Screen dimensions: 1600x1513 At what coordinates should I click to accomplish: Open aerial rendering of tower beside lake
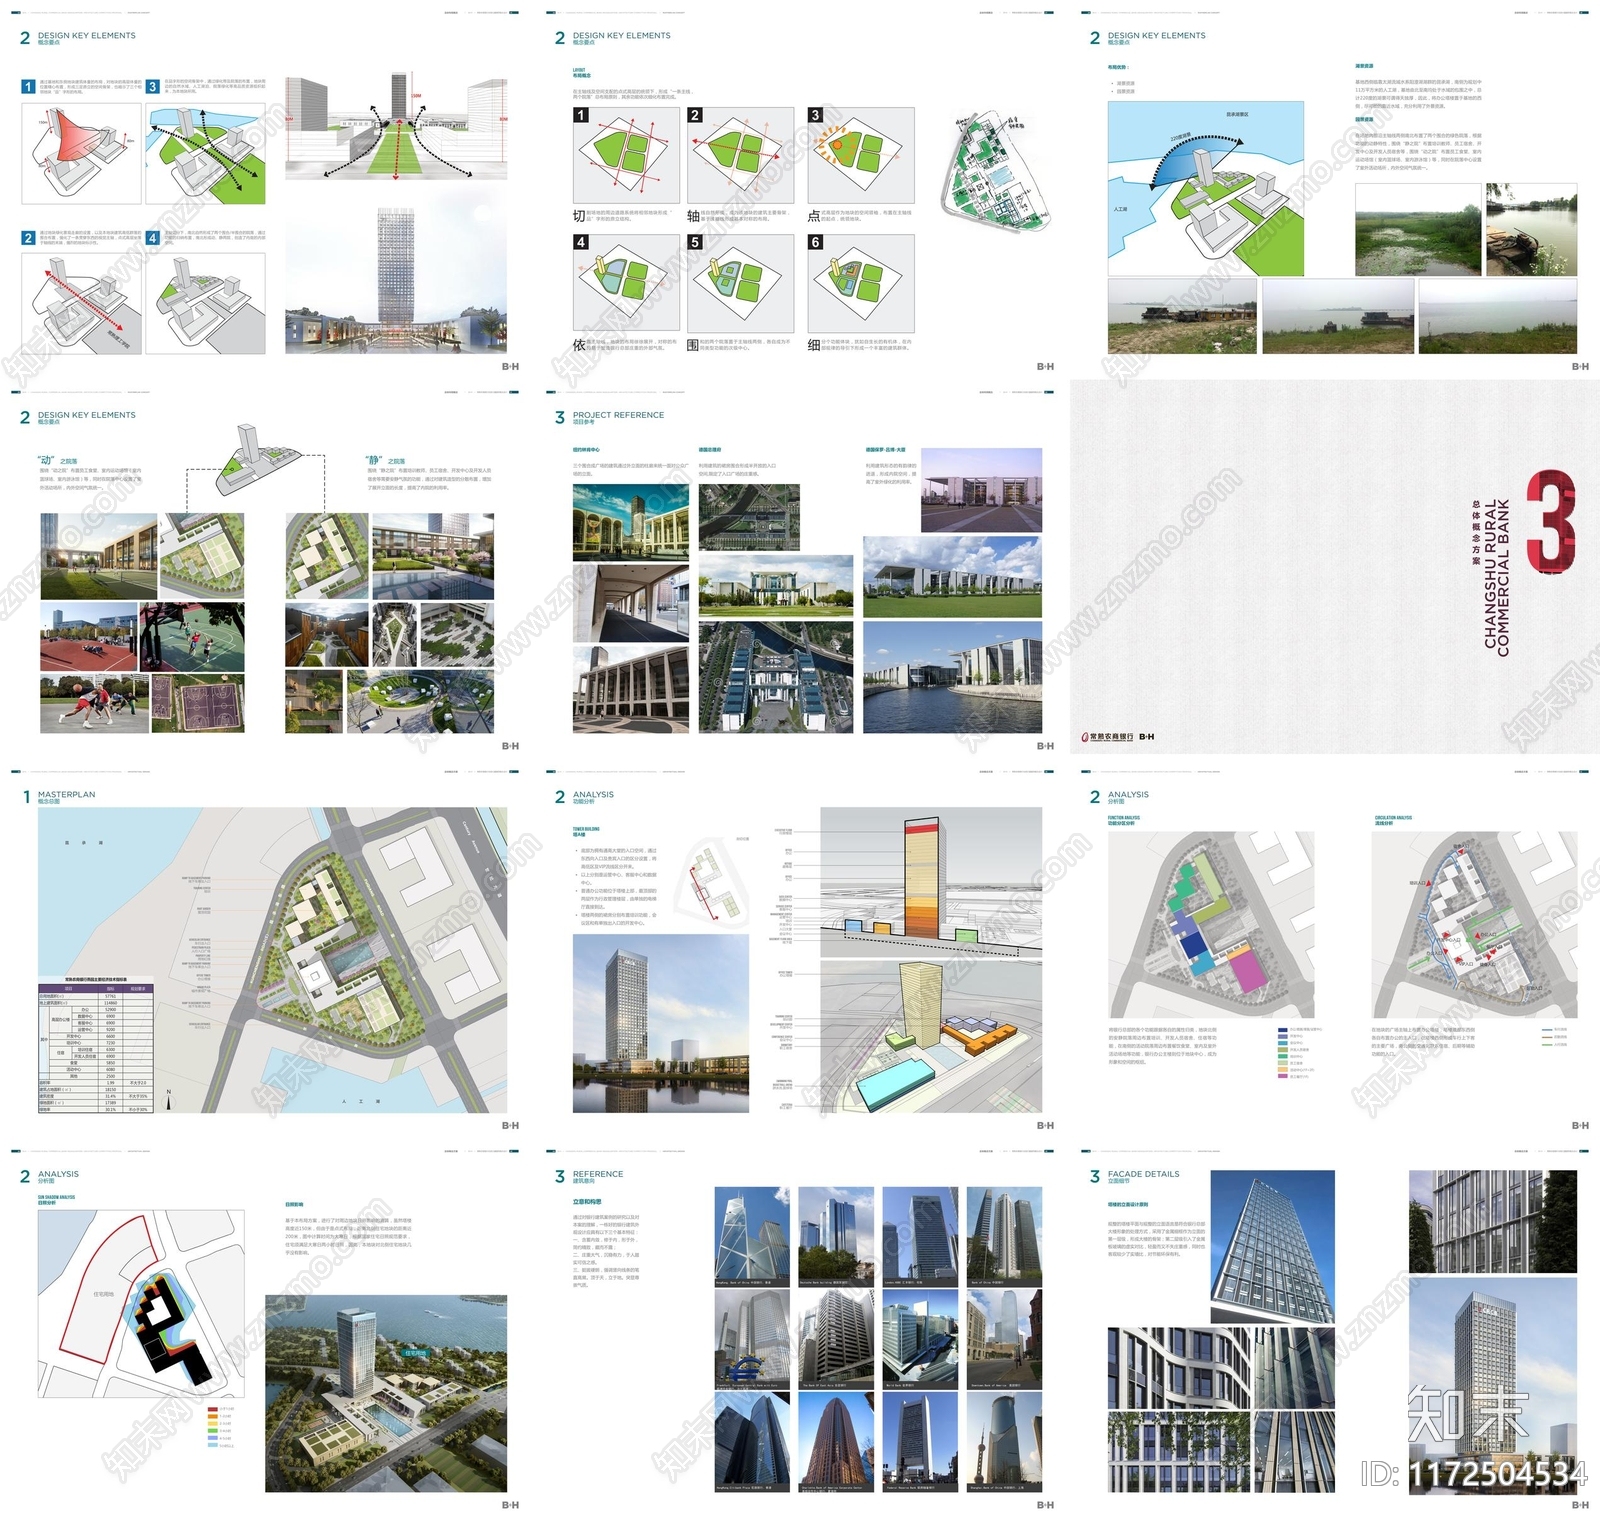(x=386, y=1393)
